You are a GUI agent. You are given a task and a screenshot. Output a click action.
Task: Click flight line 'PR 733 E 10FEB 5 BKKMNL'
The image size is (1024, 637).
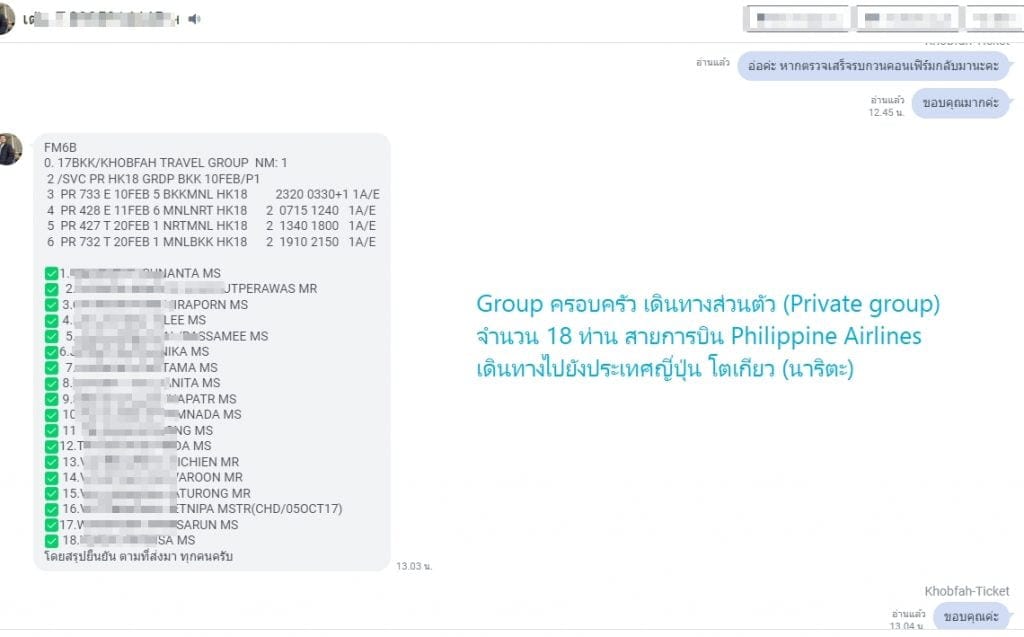coord(213,195)
